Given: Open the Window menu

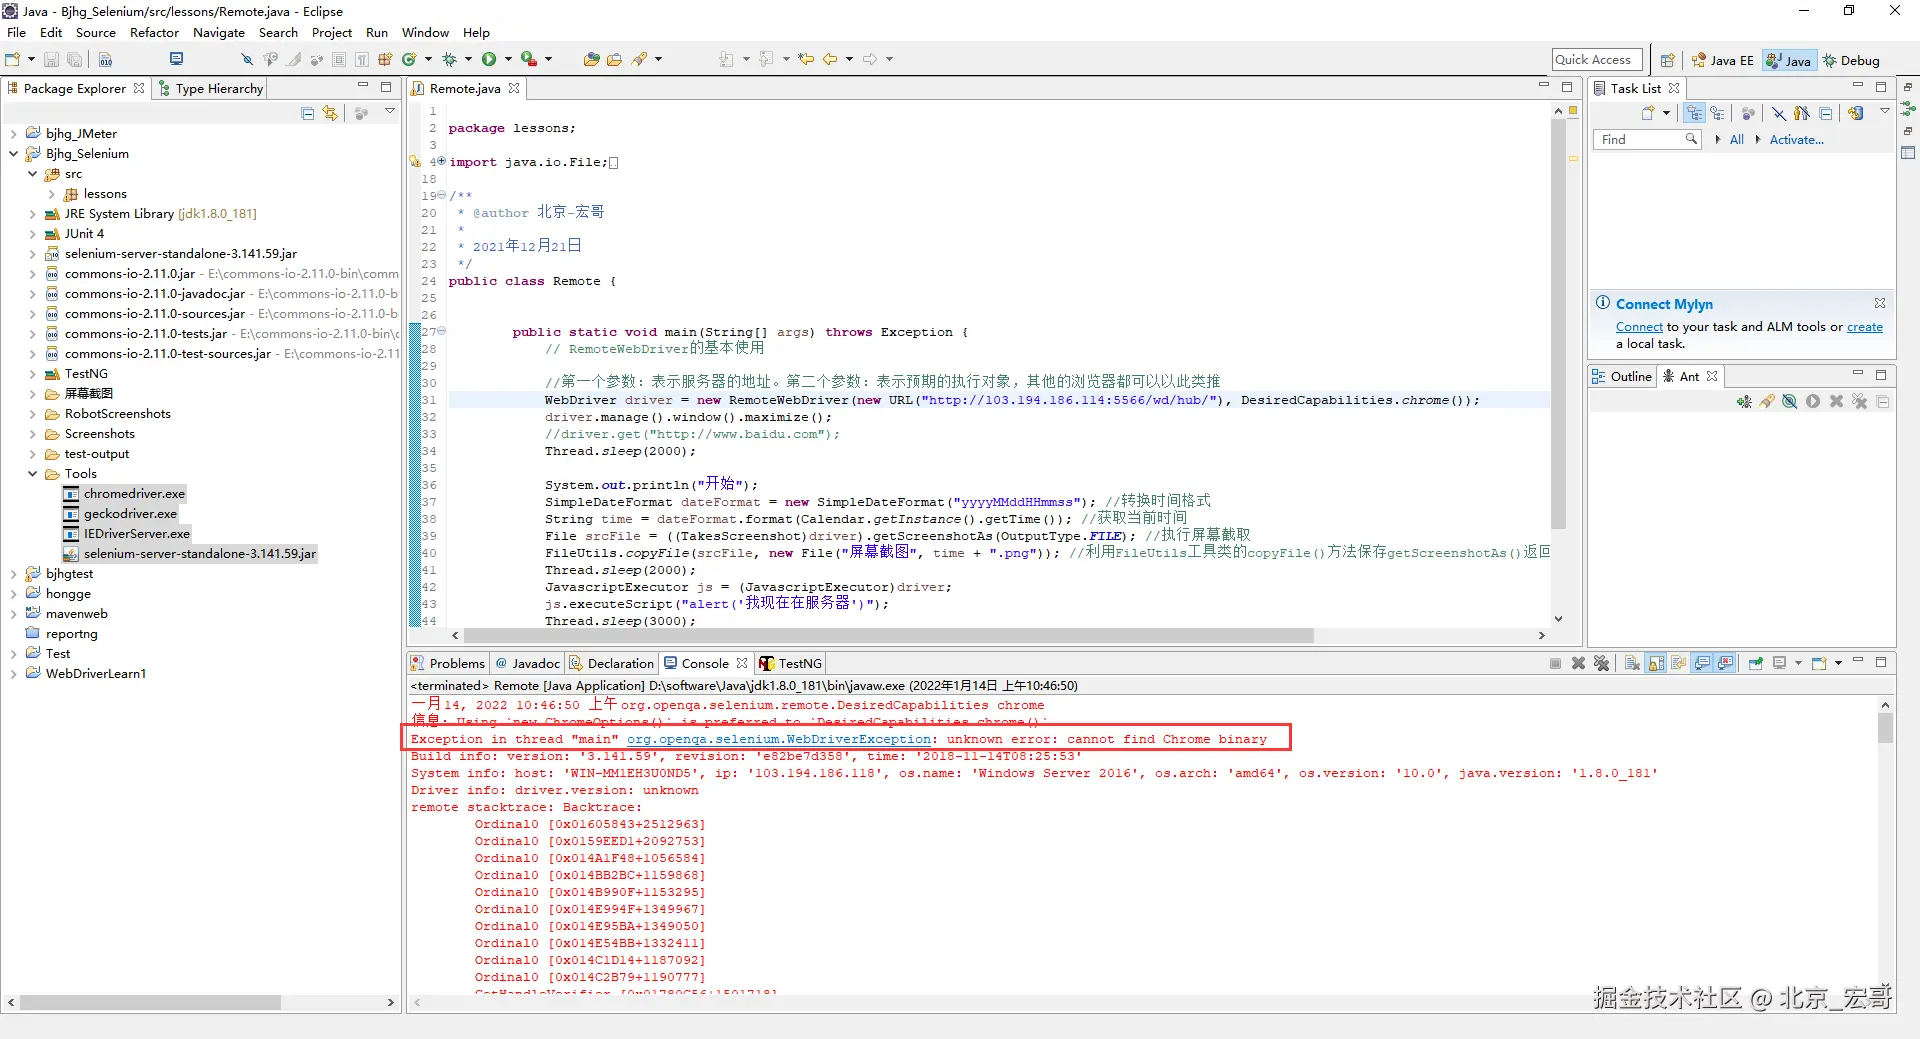Looking at the screenshot, I should coord(425,33).
